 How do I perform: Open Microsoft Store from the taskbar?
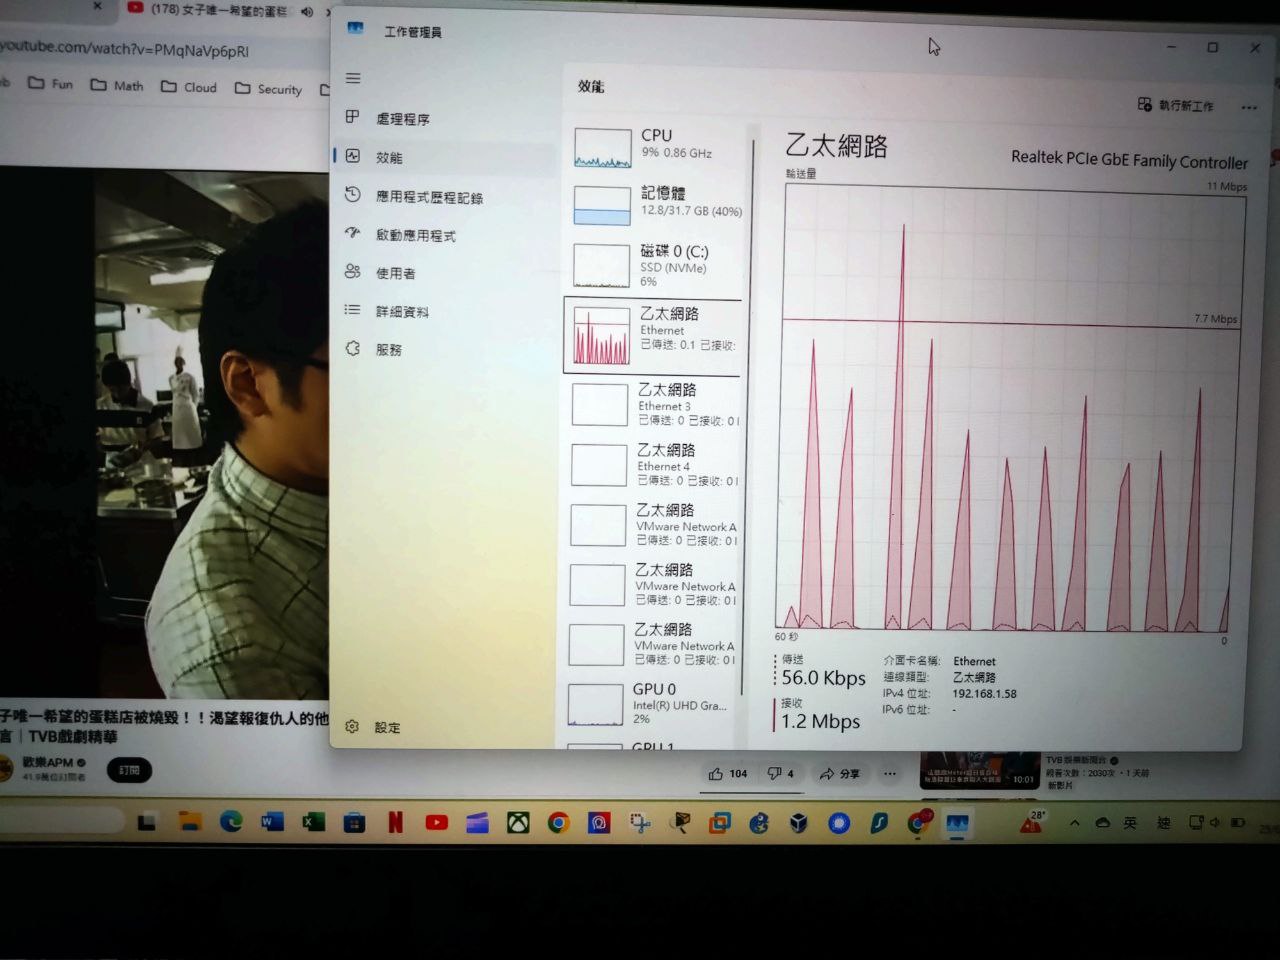click(x=354, y=822)
